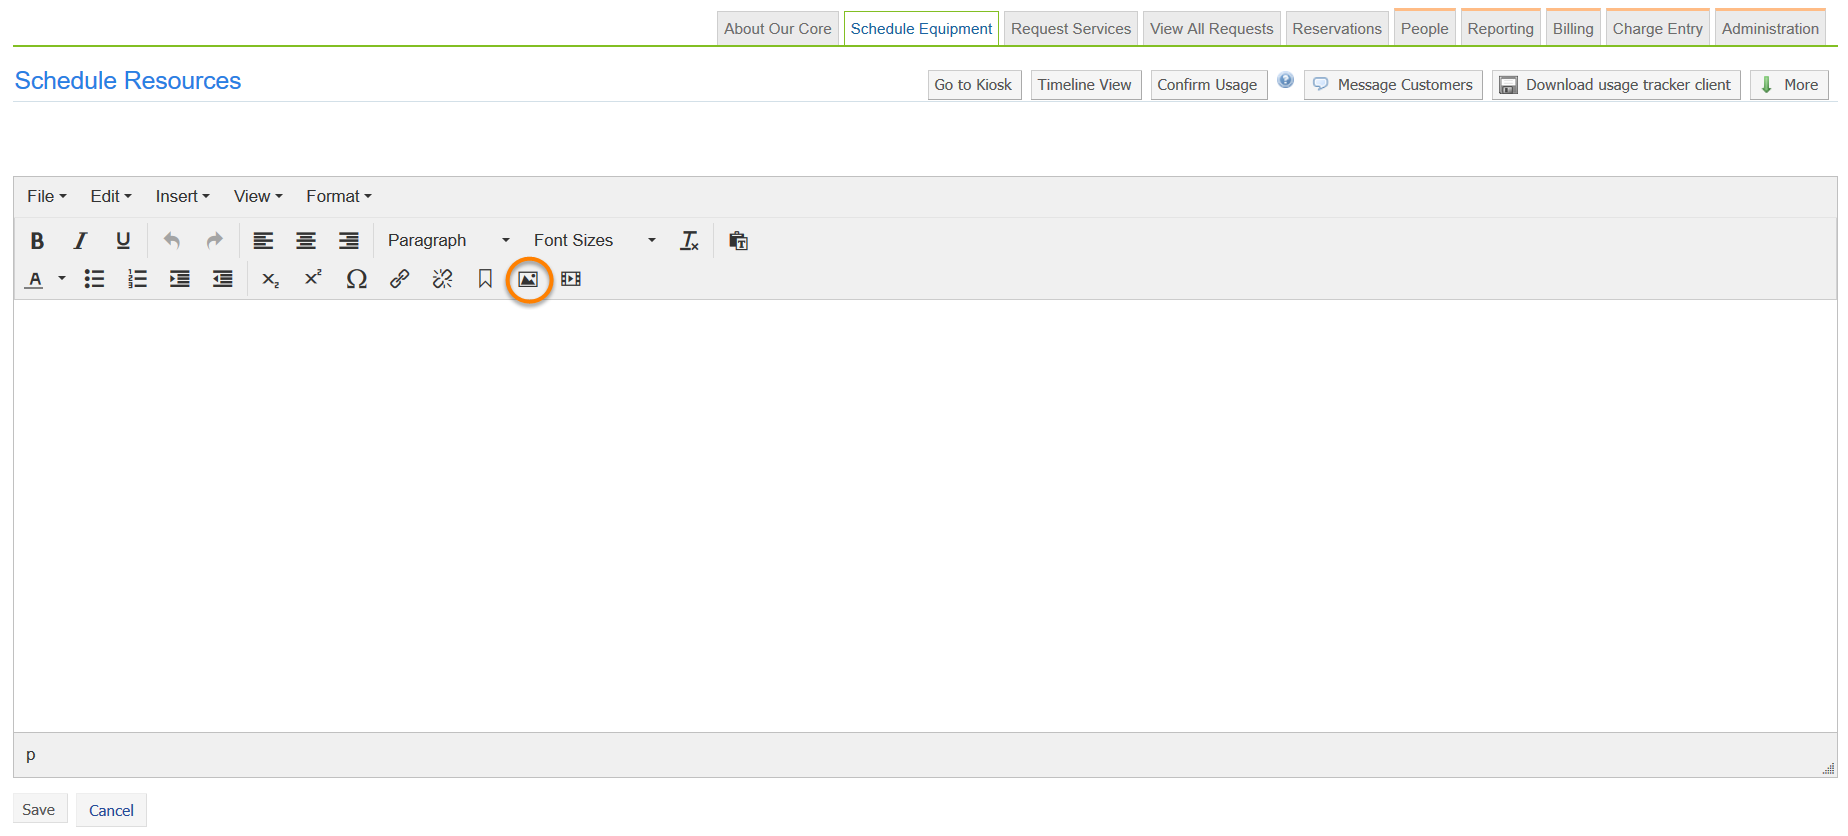The image size is (1848, 836).
Task: Switch to the Reservations tab
Action: [x=1336, y=29]
